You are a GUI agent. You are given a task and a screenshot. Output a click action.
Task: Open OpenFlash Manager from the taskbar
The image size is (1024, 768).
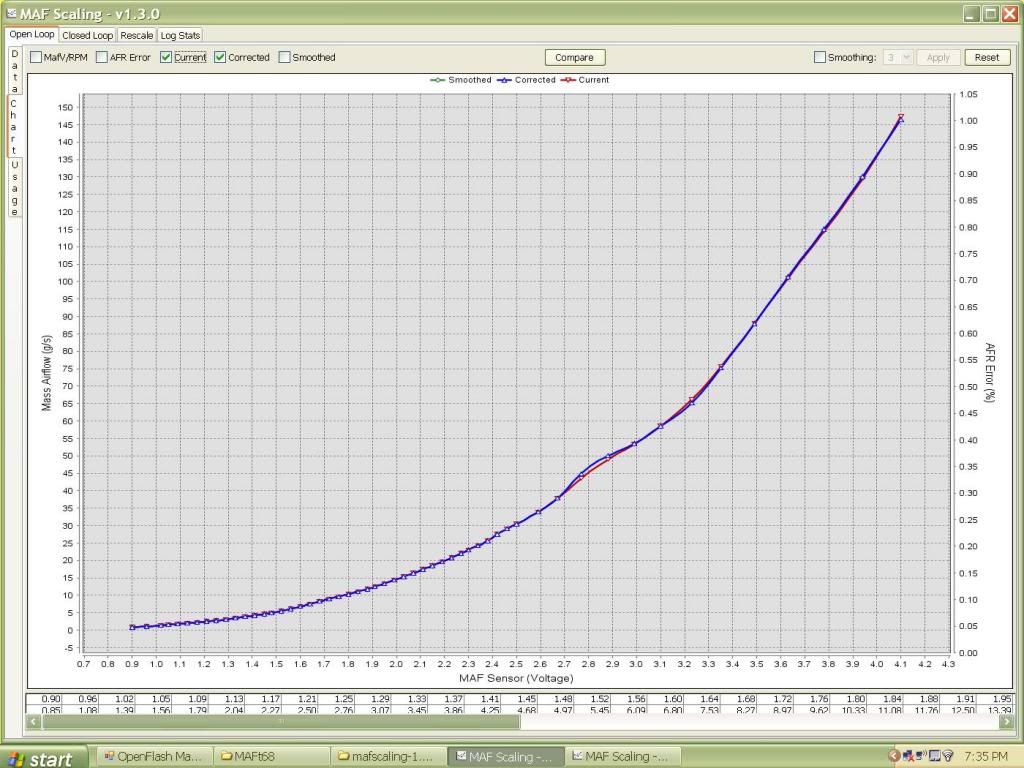[154, 757]
